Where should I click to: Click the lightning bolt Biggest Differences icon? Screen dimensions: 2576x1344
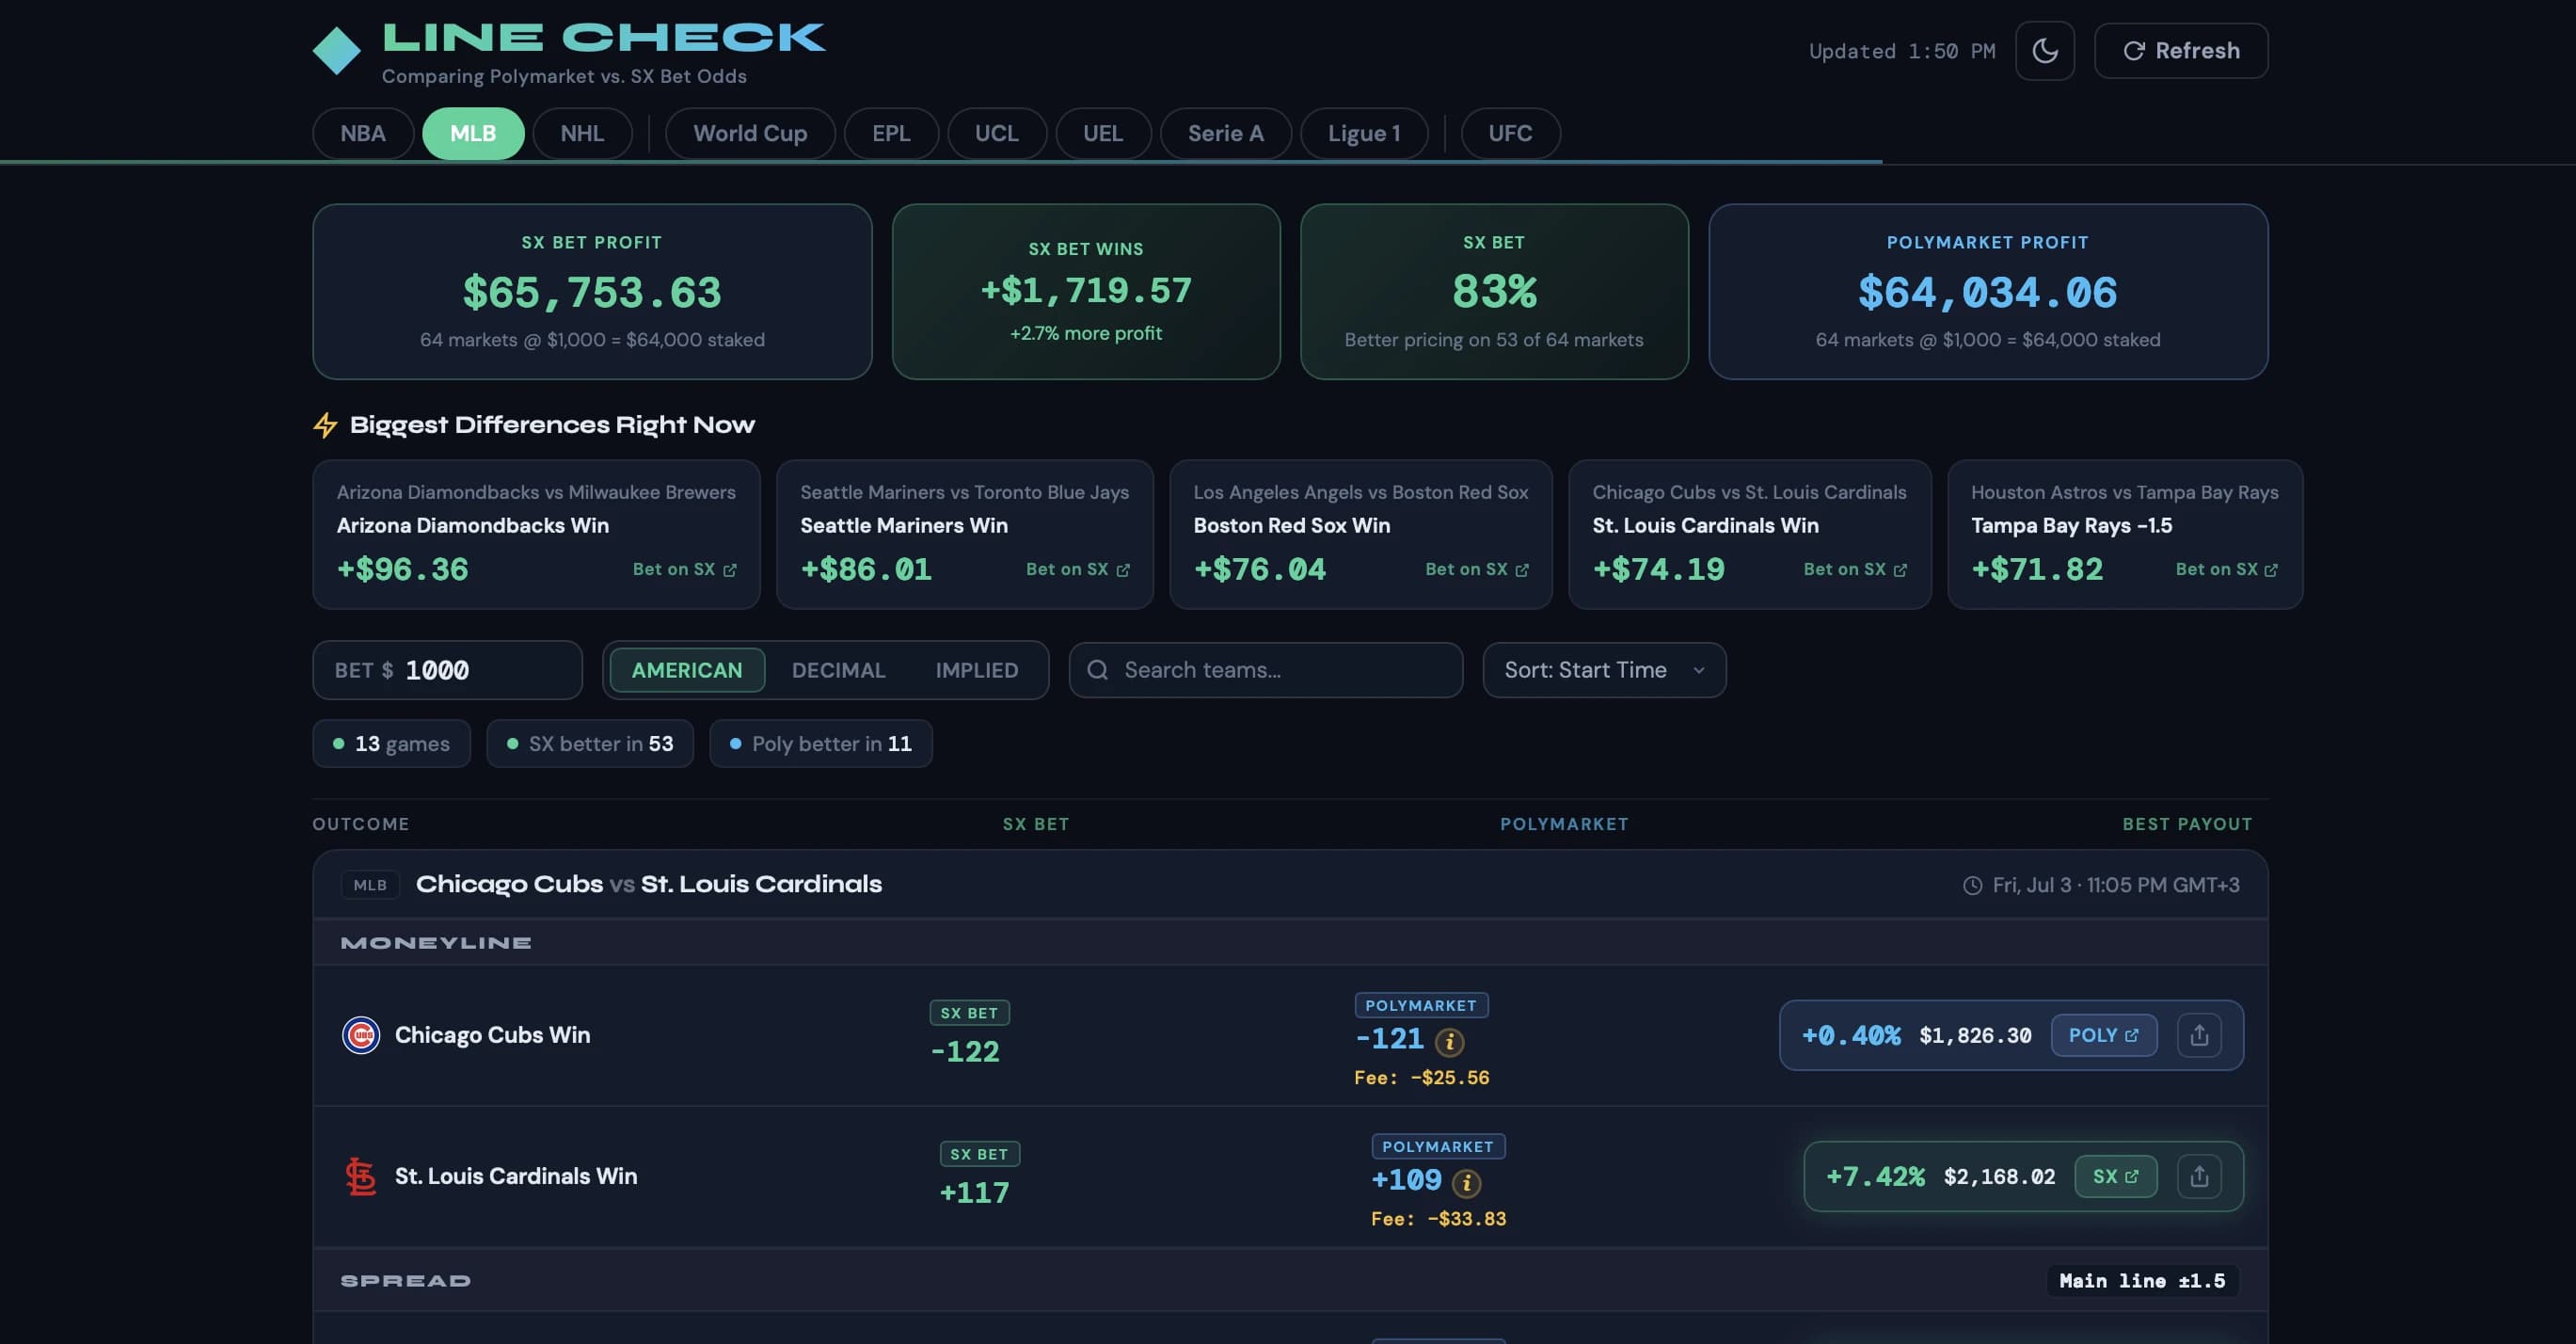point(325,425)
